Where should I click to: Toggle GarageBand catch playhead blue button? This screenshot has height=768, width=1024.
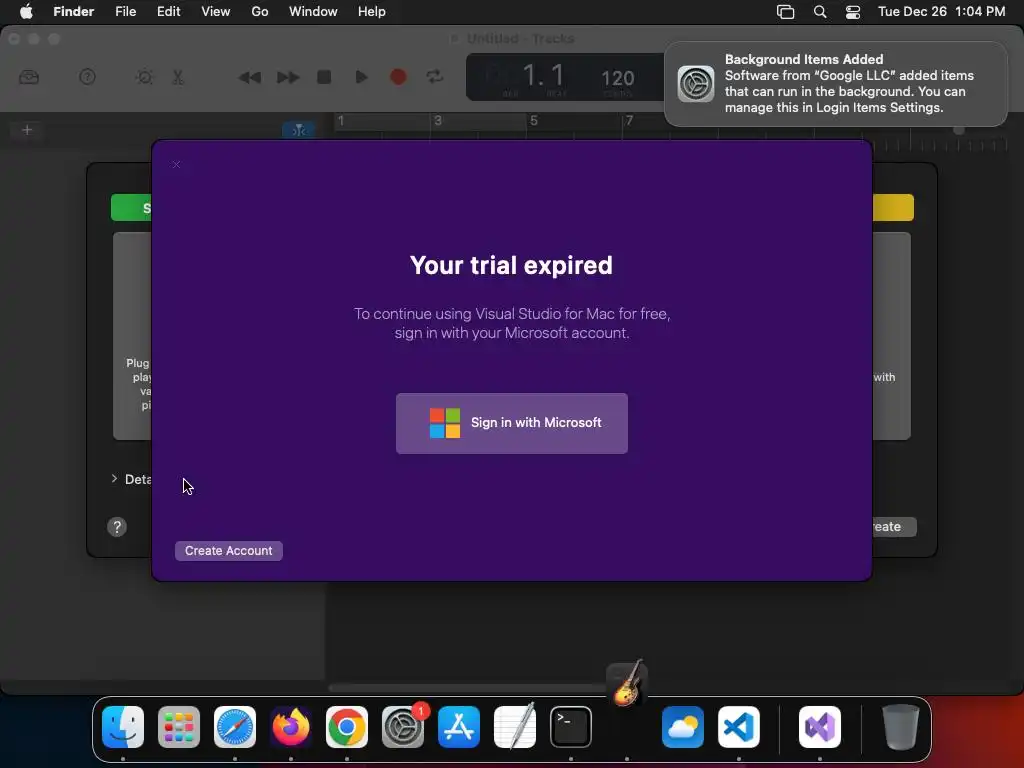[299, 130]
